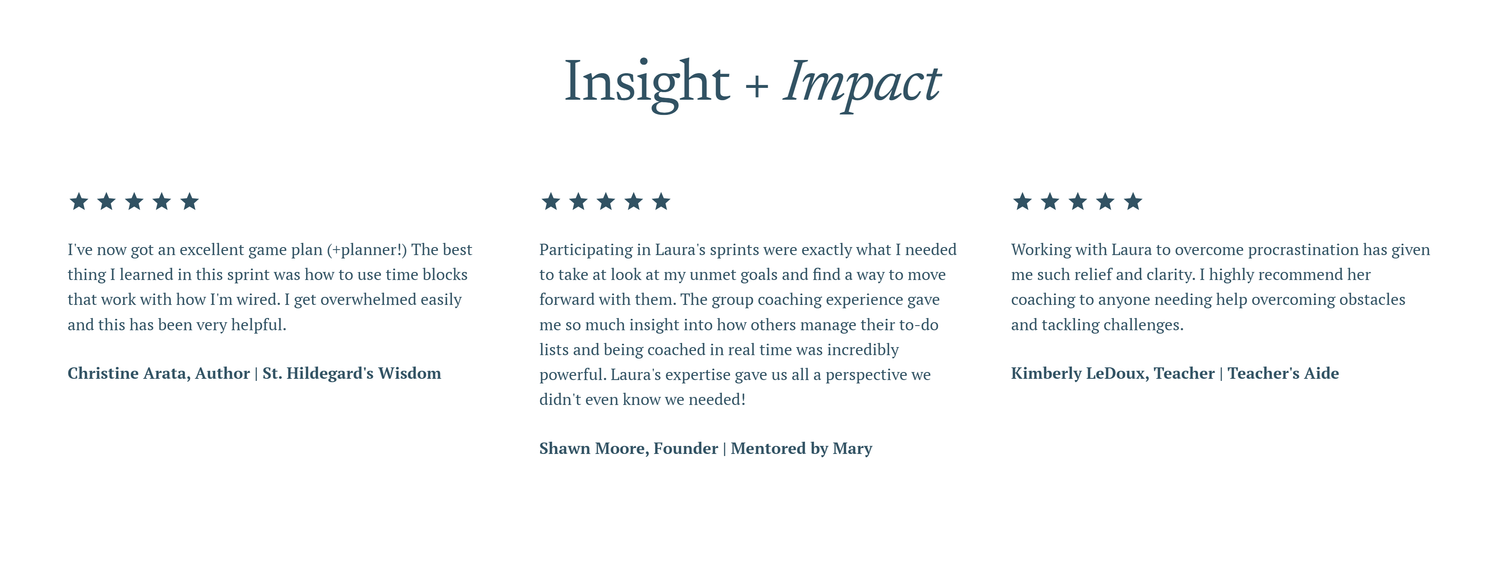This screenshot has height=568, width=1500.
Task: Click second star in Kimberly LeDoux's rating
Action: (1050, 202)
